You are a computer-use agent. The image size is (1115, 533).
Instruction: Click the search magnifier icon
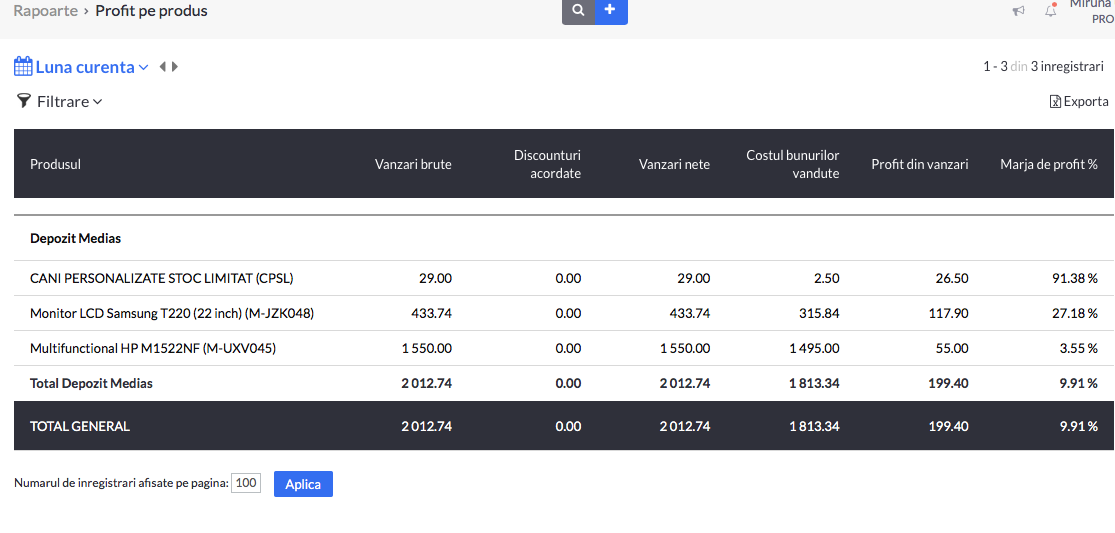[578, 11]
